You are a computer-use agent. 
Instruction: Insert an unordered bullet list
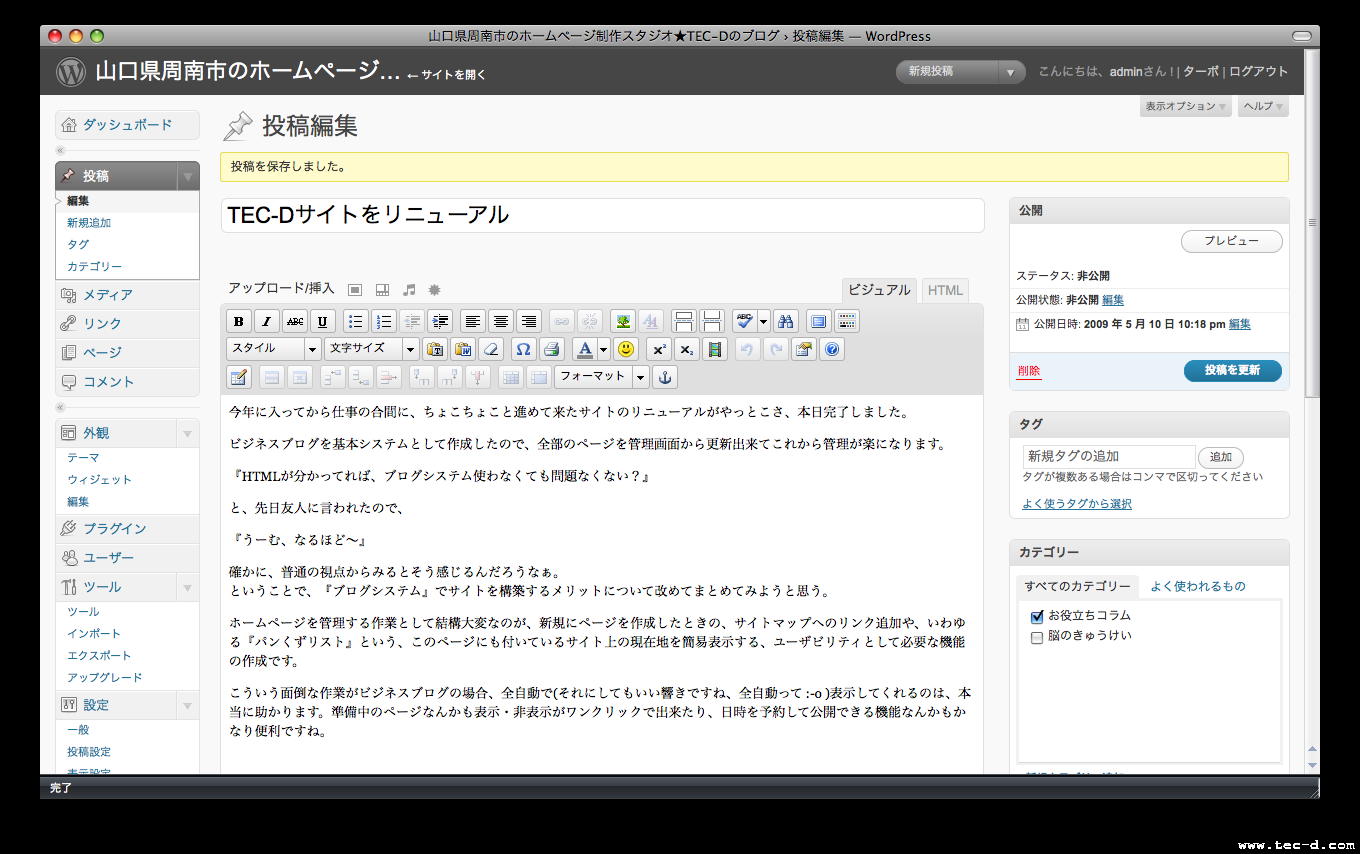click(x=355, y=321)
